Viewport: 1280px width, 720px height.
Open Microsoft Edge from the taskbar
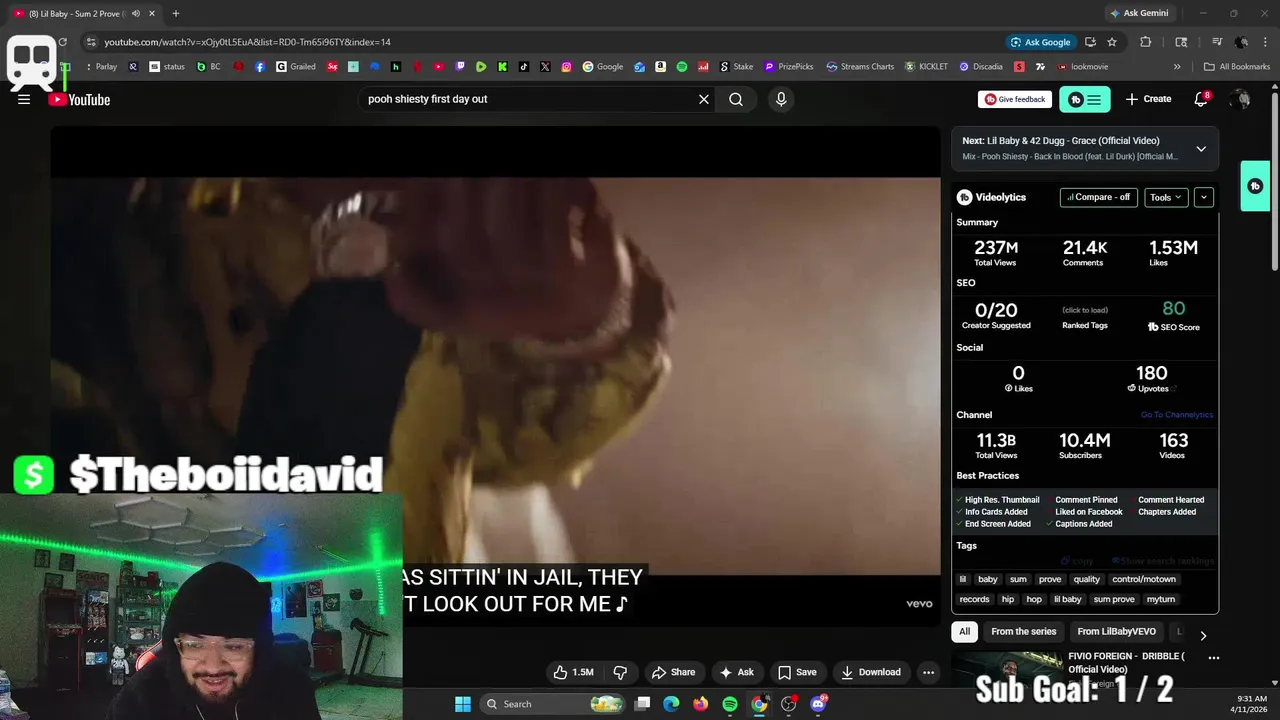[672, 704]
